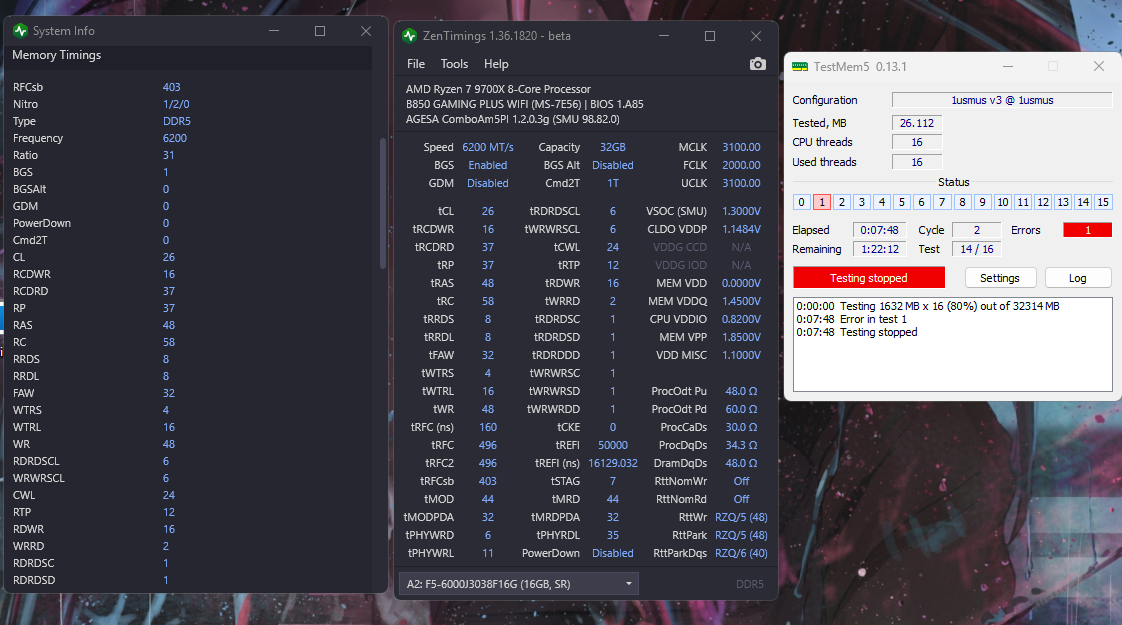Screen dimensions: 1122x625
Task: Open the File menu in ZenTimings
Action: (x=416, y=64)
